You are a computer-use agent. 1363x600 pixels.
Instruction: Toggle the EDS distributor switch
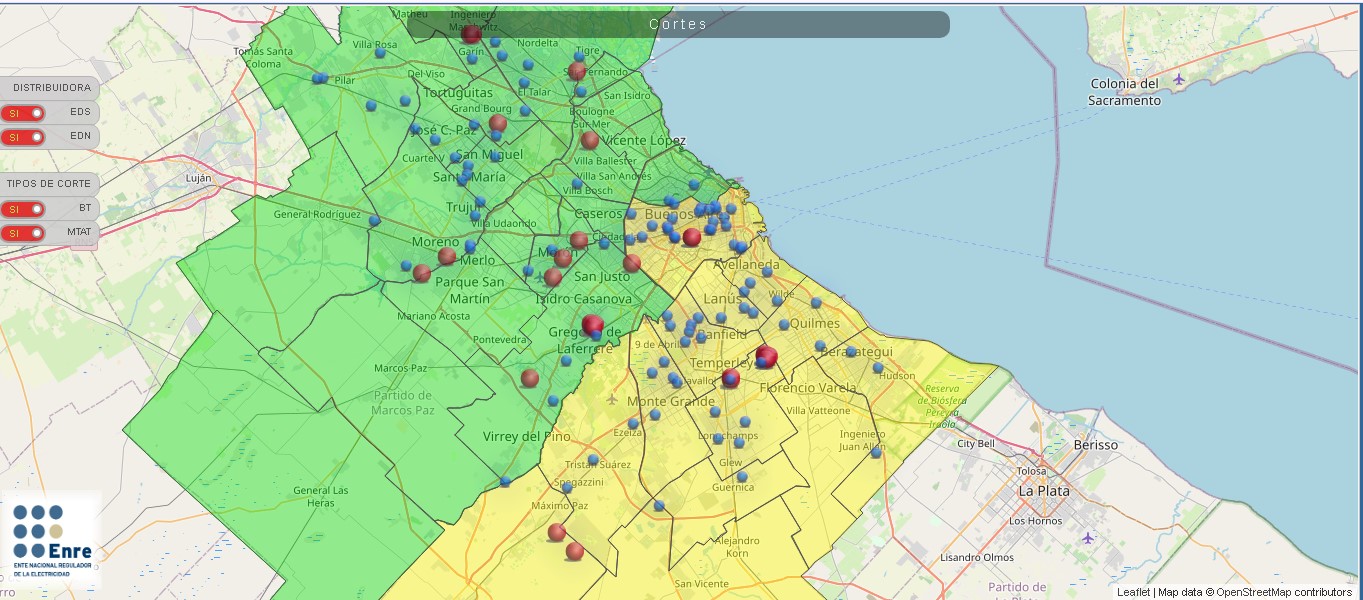(x=22, y=113)
